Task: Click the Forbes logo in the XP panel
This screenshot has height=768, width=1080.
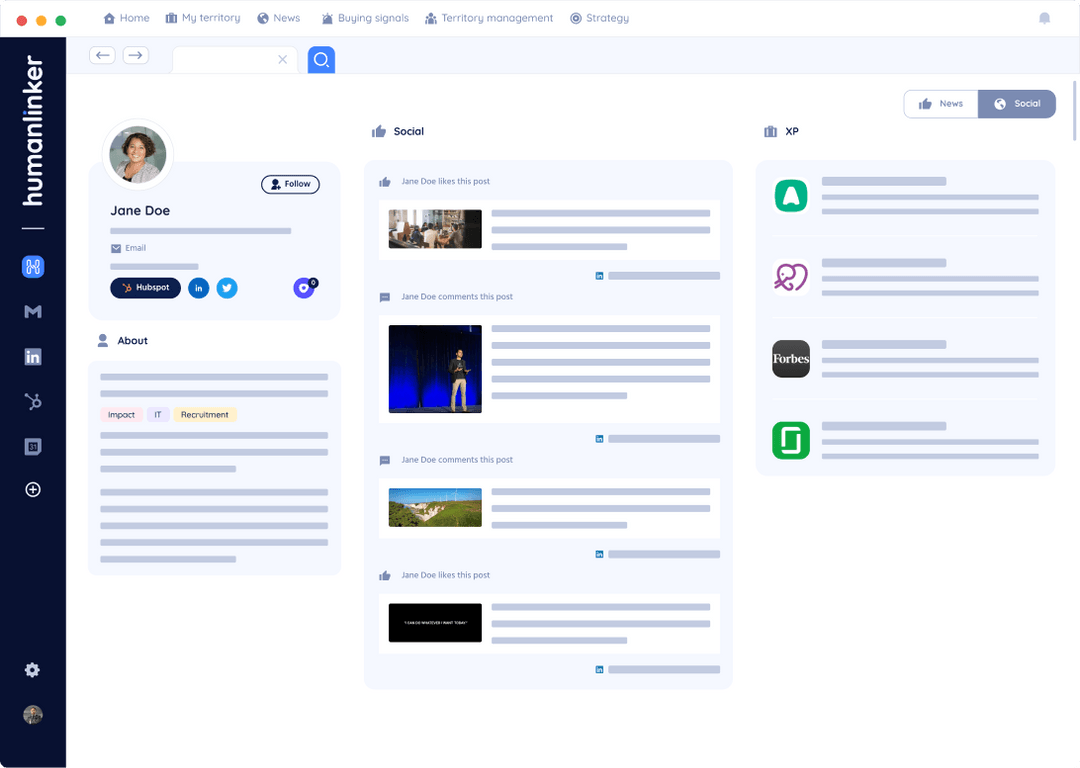Action: click(790, 359)
